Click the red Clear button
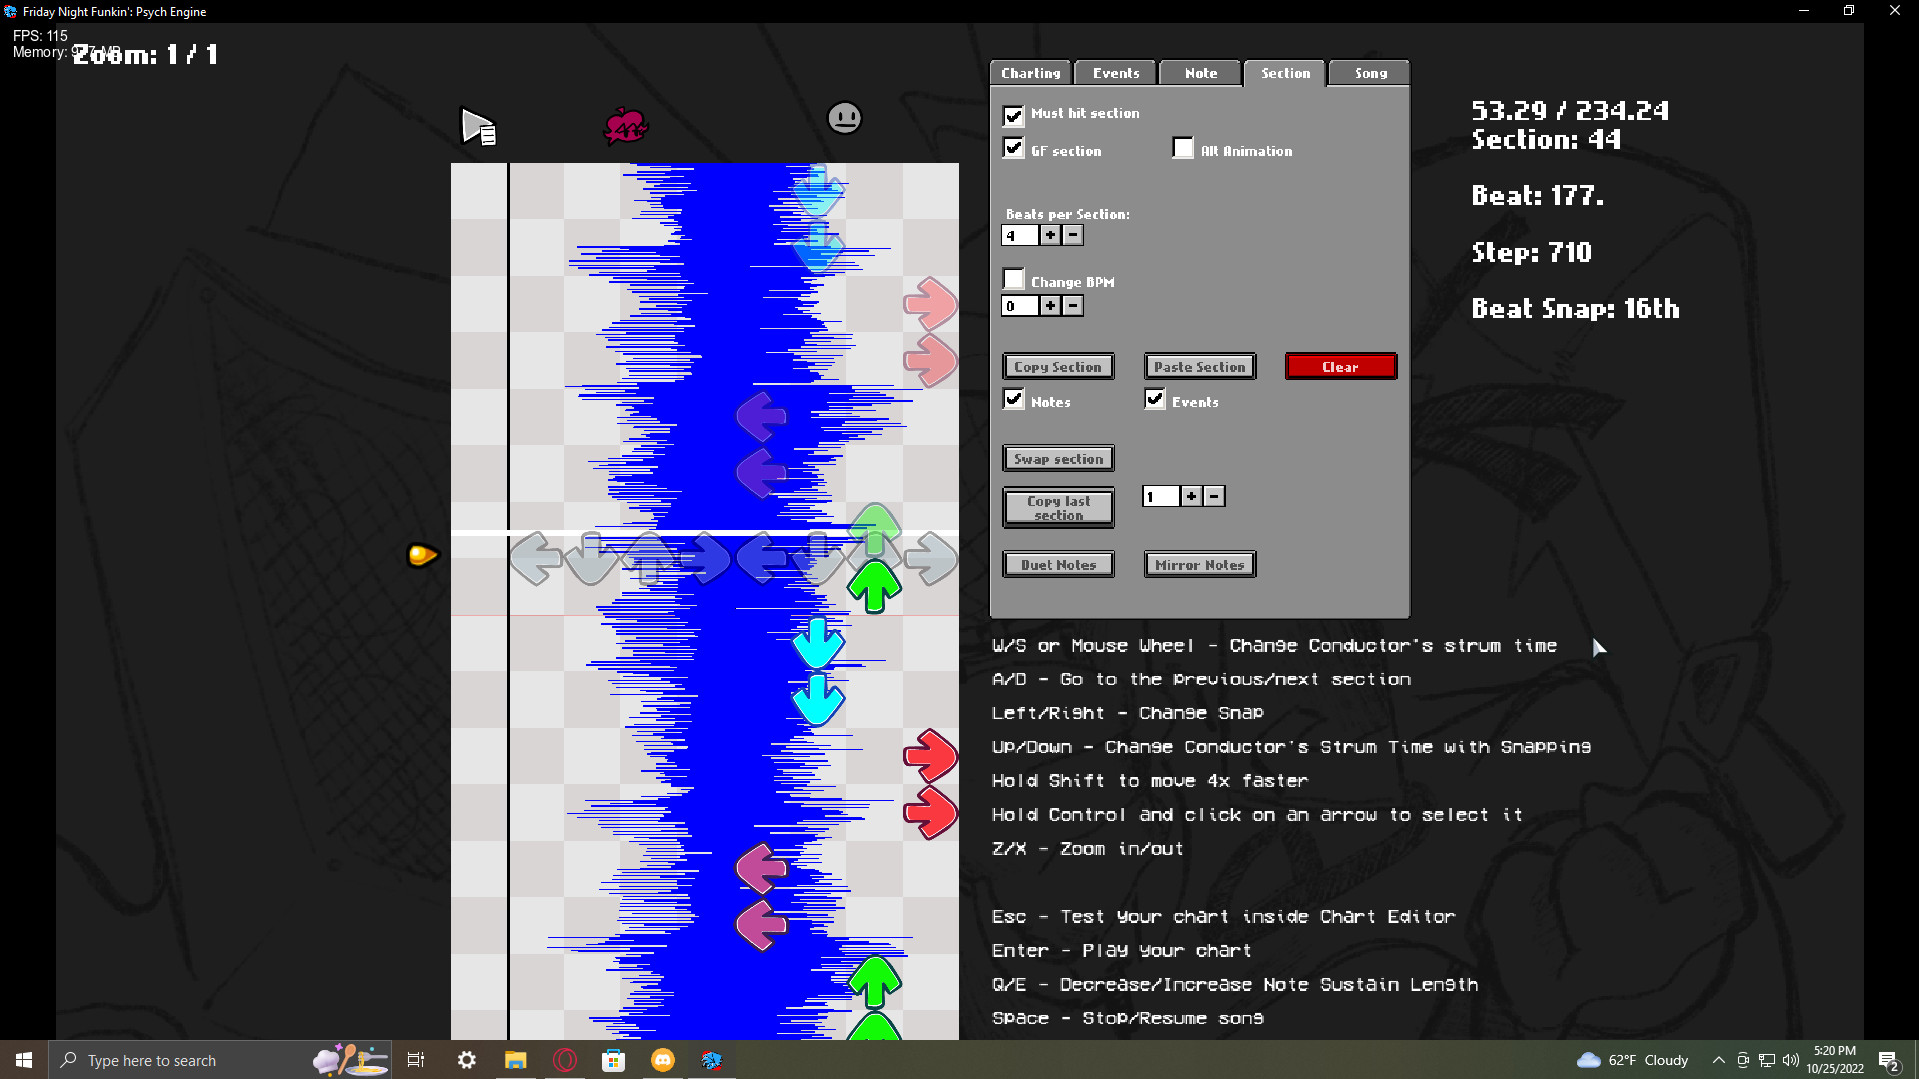This screenshot has width=1919, height=1079. coord(1341,367)
